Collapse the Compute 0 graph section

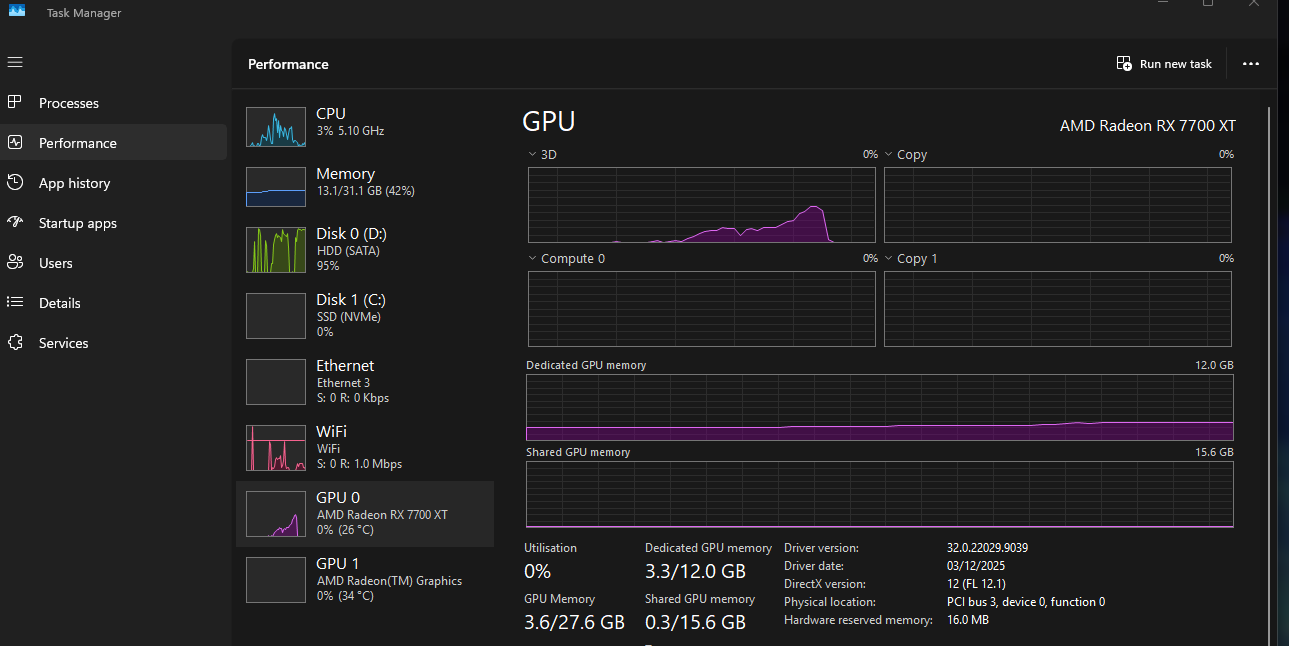531,257
